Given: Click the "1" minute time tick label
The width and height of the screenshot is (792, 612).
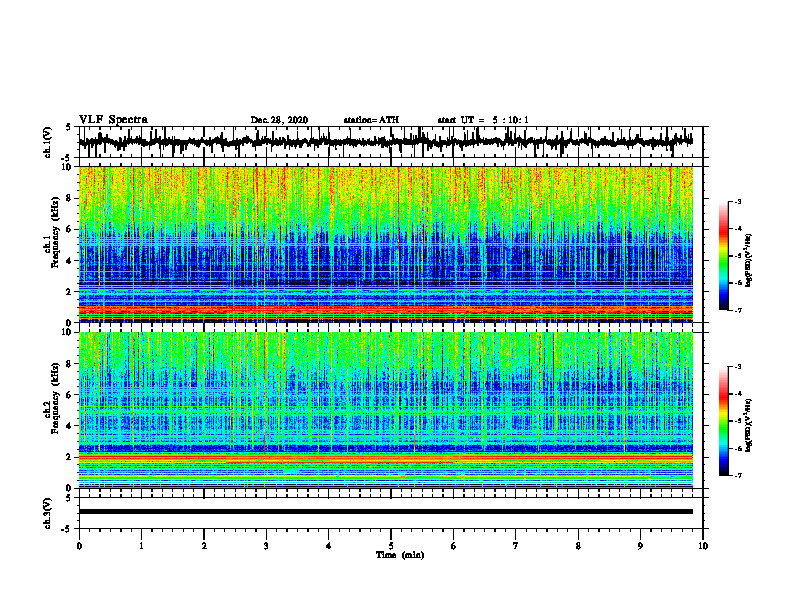Looking at the screenshot, I should (x=141, y=546).
